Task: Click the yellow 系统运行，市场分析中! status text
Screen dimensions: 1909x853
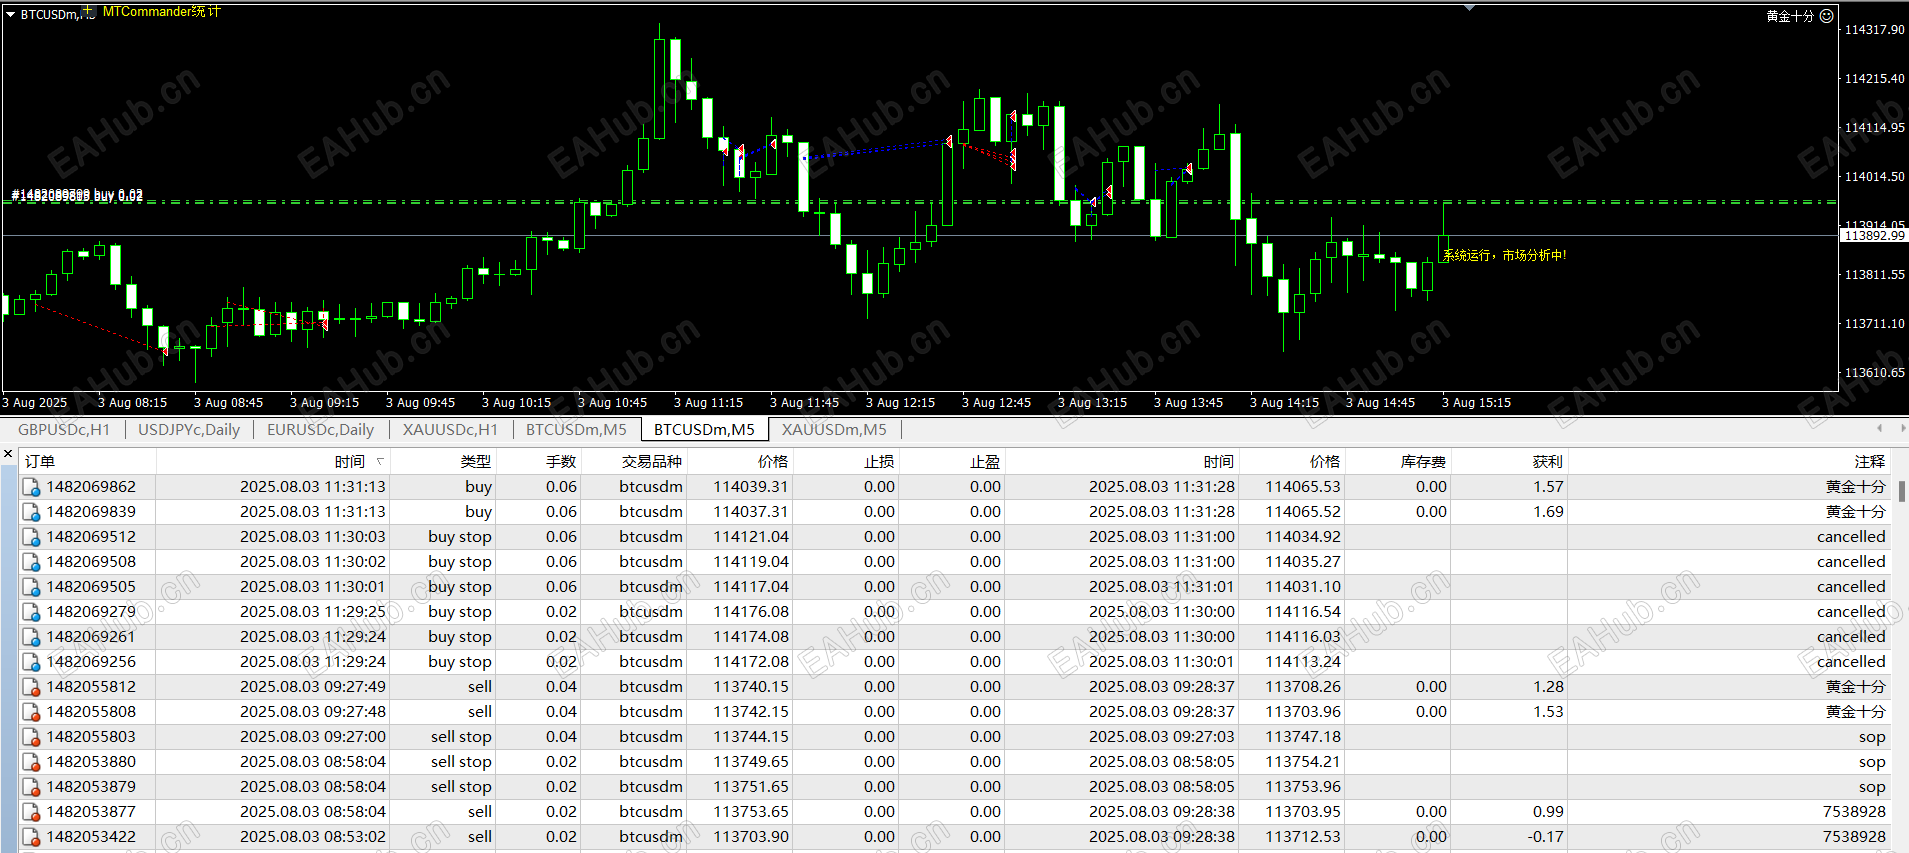Action: coord(1504,256)
